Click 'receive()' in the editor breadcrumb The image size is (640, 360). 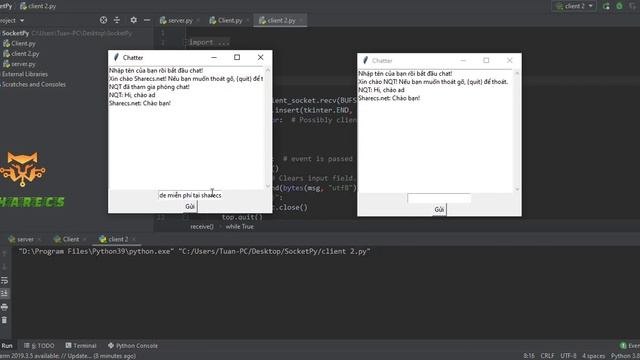point(202,227)
